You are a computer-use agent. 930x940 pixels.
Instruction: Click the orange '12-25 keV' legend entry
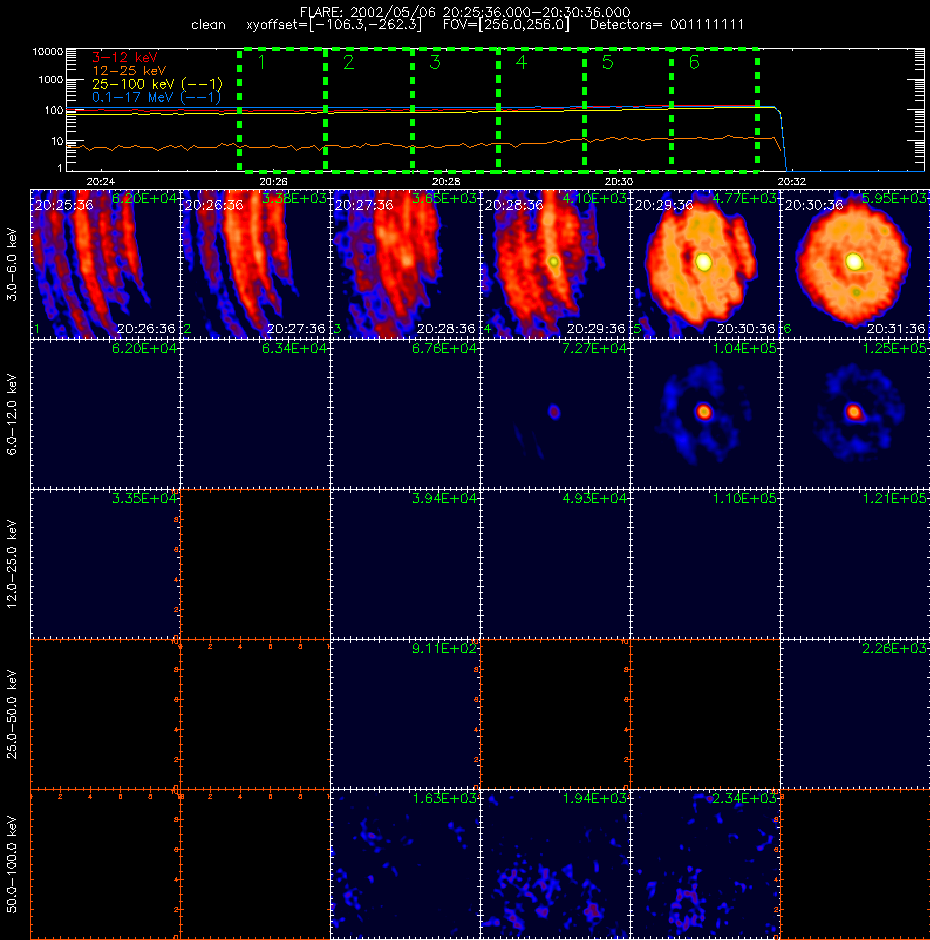pos(129,71)
